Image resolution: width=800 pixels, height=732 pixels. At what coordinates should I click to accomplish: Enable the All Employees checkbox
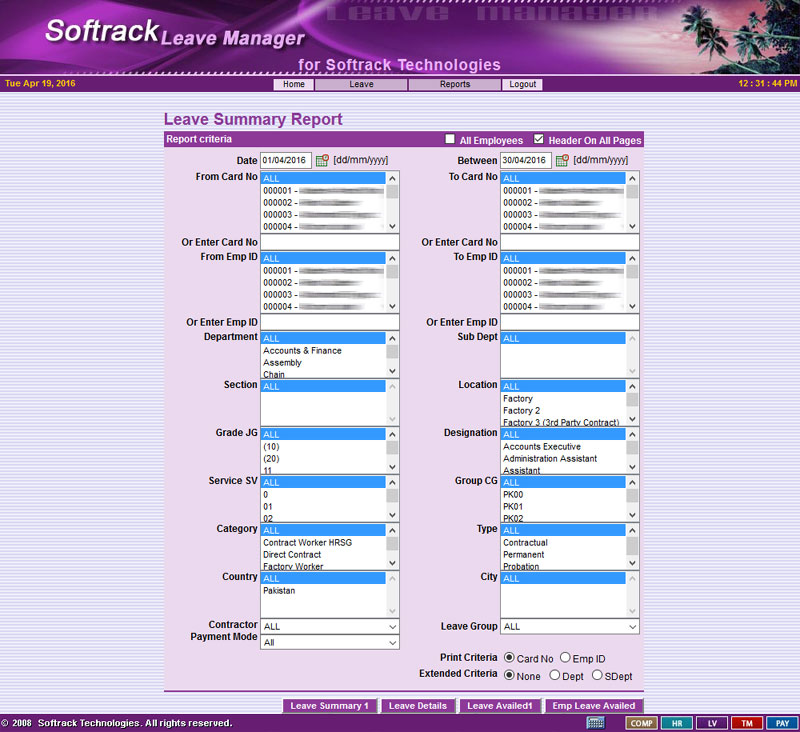[451, 140]
